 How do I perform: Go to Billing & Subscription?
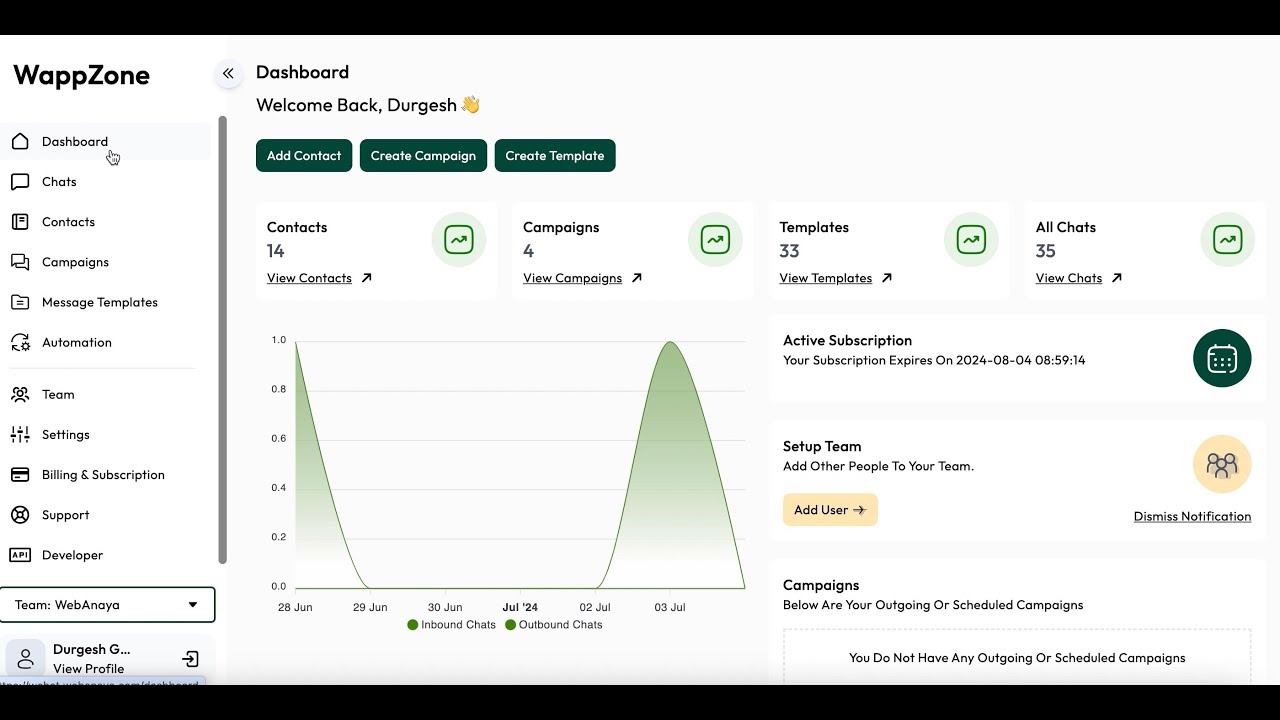pos(105,474)
